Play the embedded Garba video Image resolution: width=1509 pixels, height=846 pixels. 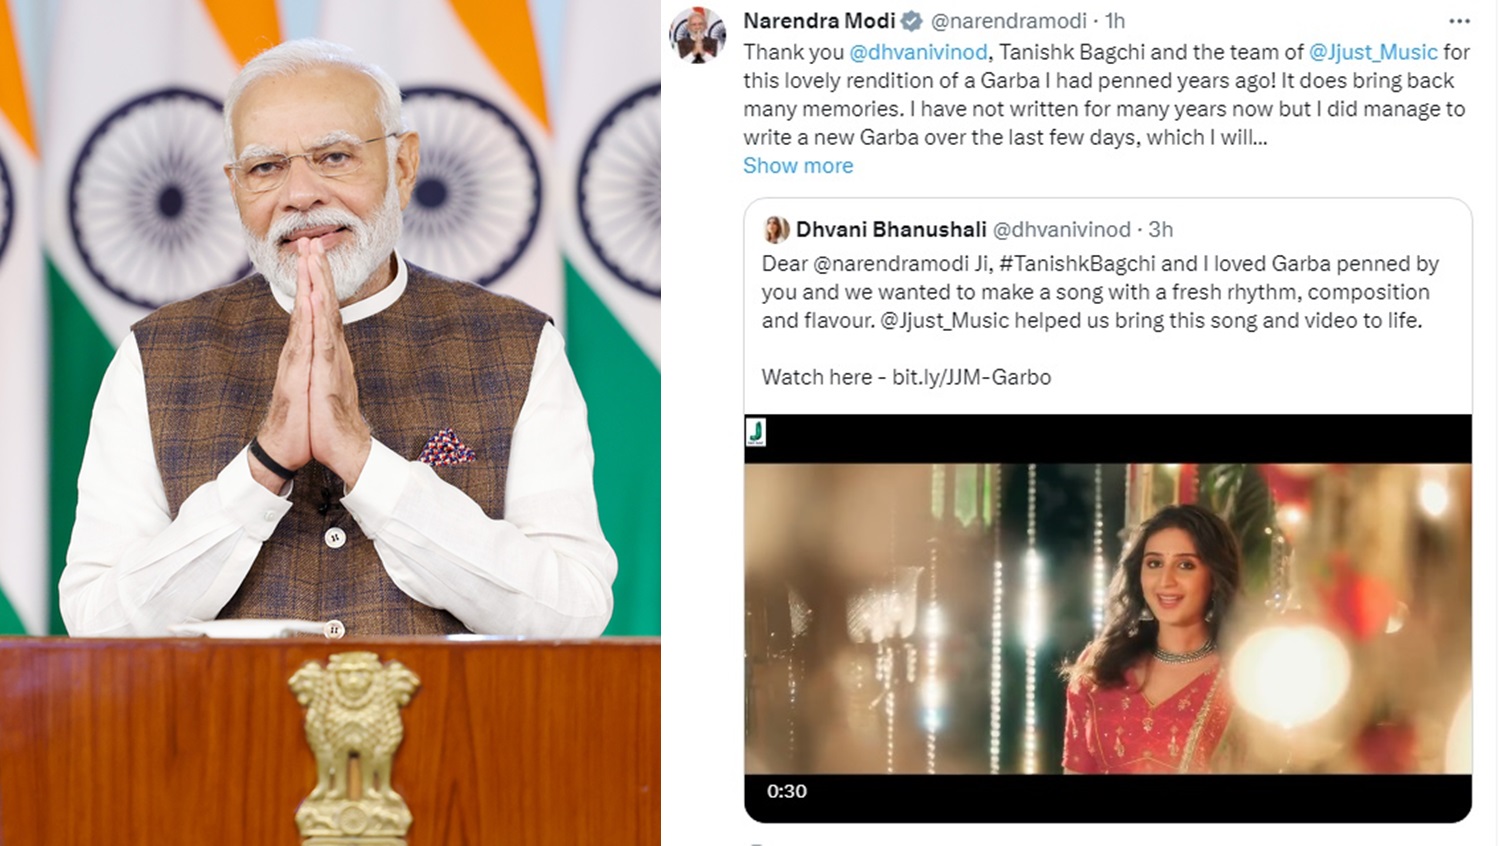point(1108,618)
